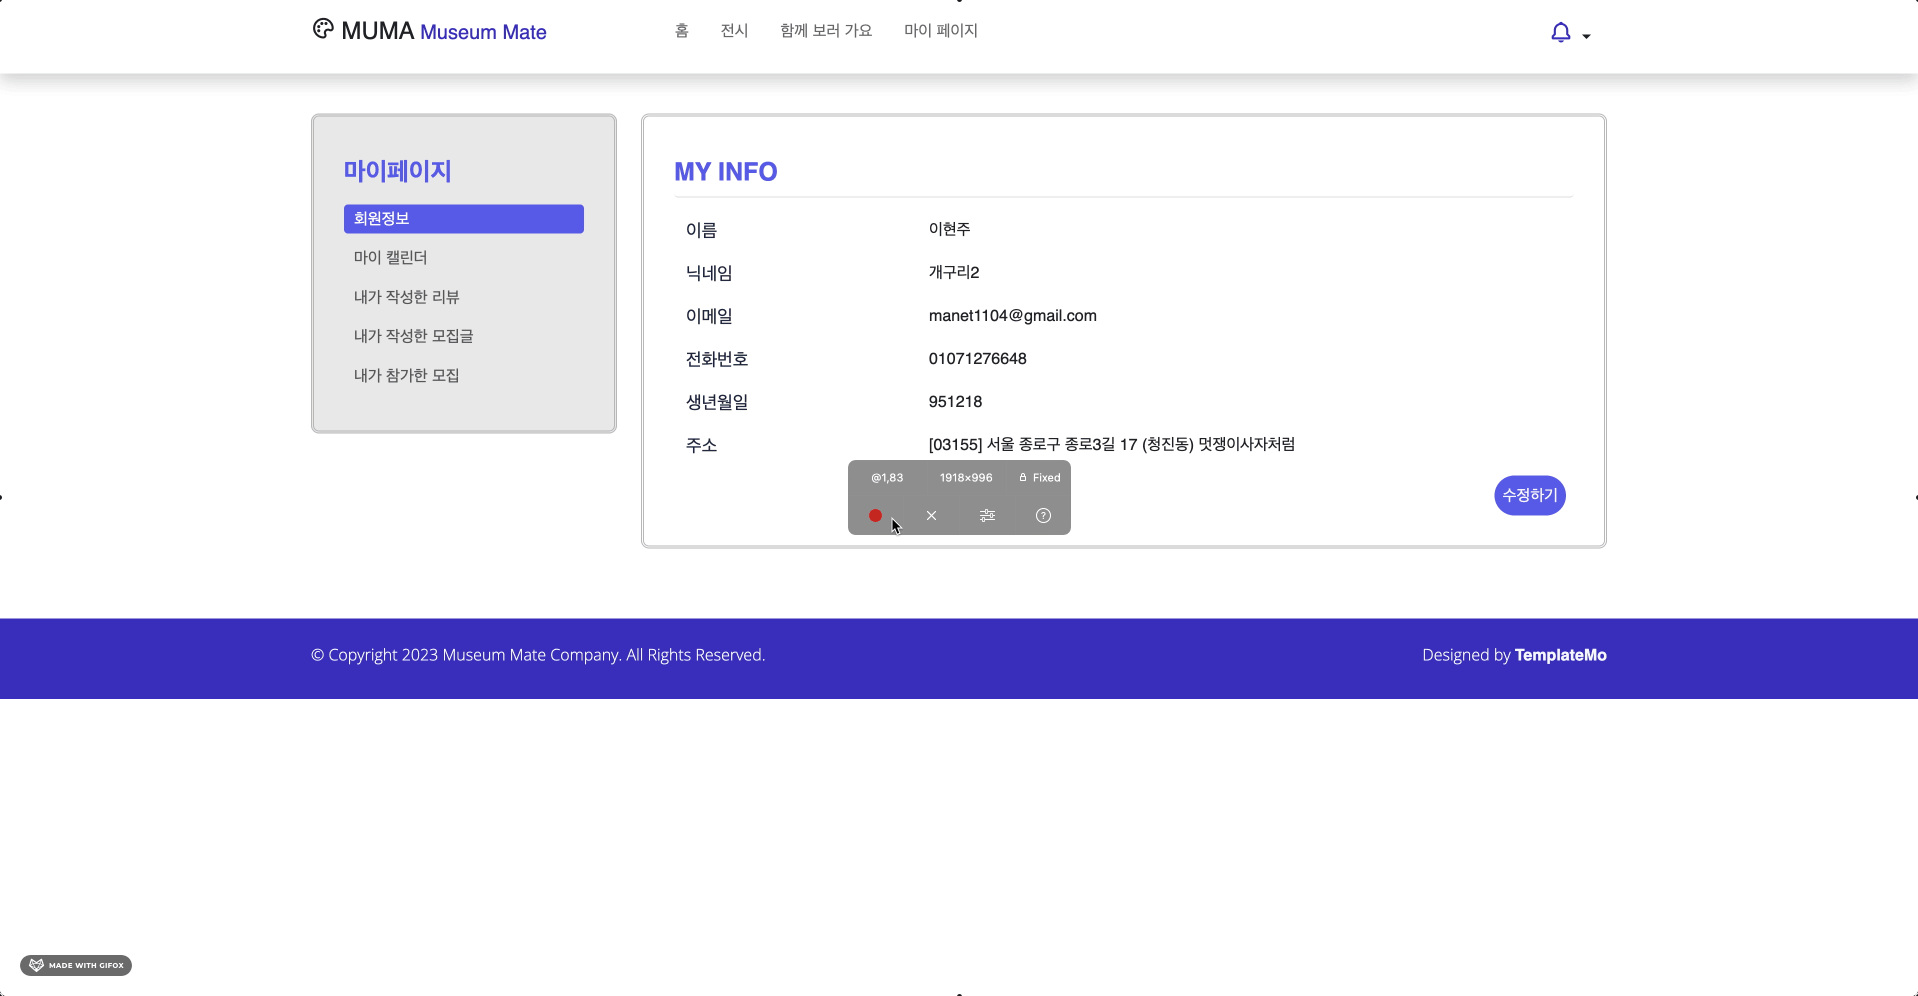The width and height of the screenshot is (1918, 996).
Task: Toggle the 1918×996 capture size display
Action: point(964,477)
